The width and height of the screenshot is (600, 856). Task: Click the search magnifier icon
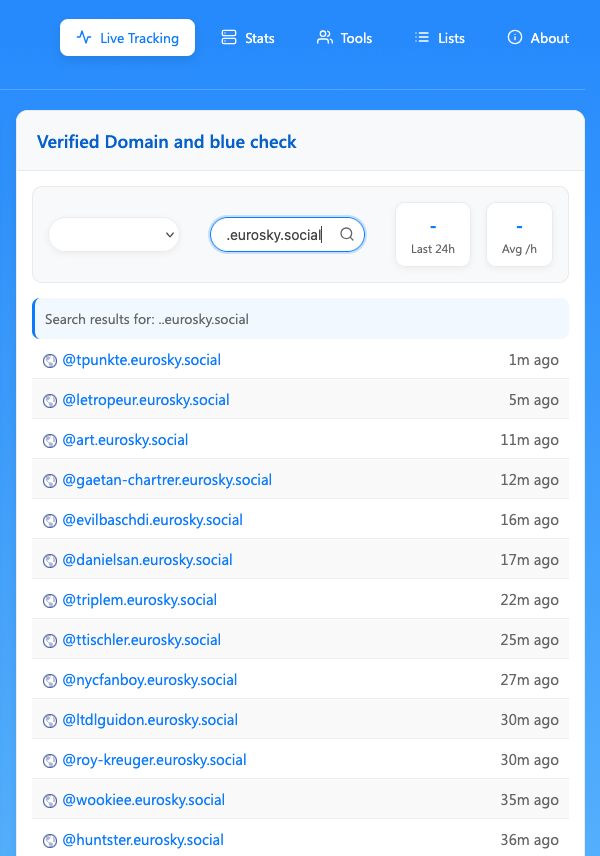[347, 234]
